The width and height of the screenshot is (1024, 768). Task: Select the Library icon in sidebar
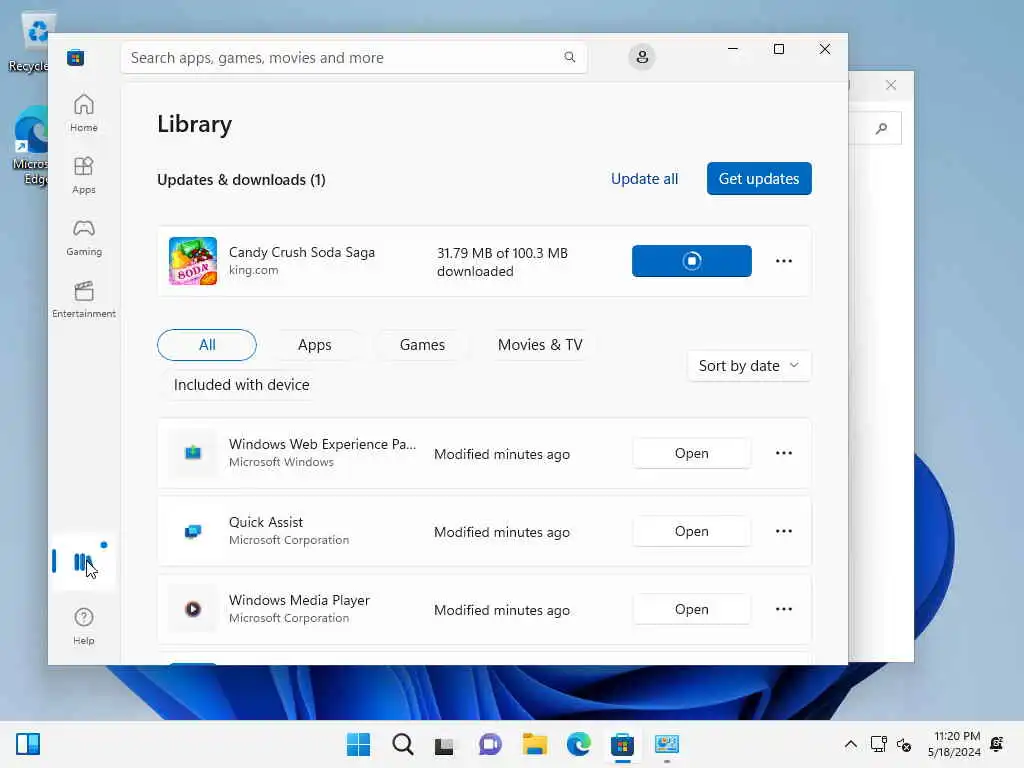[84, 562]
